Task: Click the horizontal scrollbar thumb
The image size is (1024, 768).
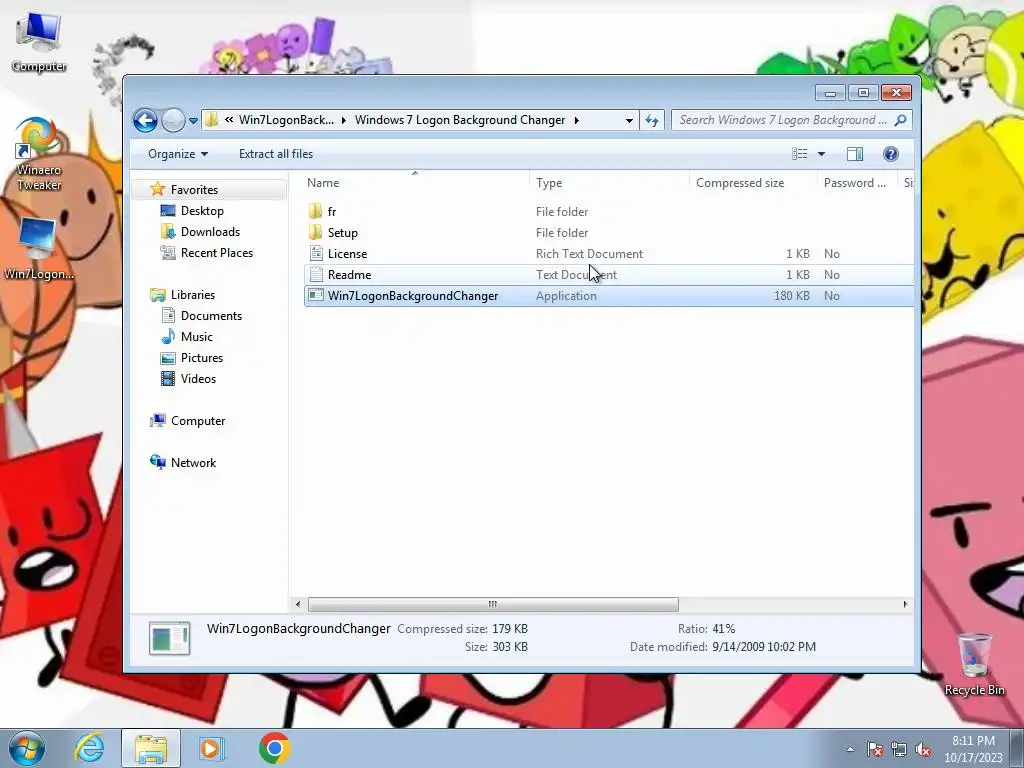Action: pos(493,604)
